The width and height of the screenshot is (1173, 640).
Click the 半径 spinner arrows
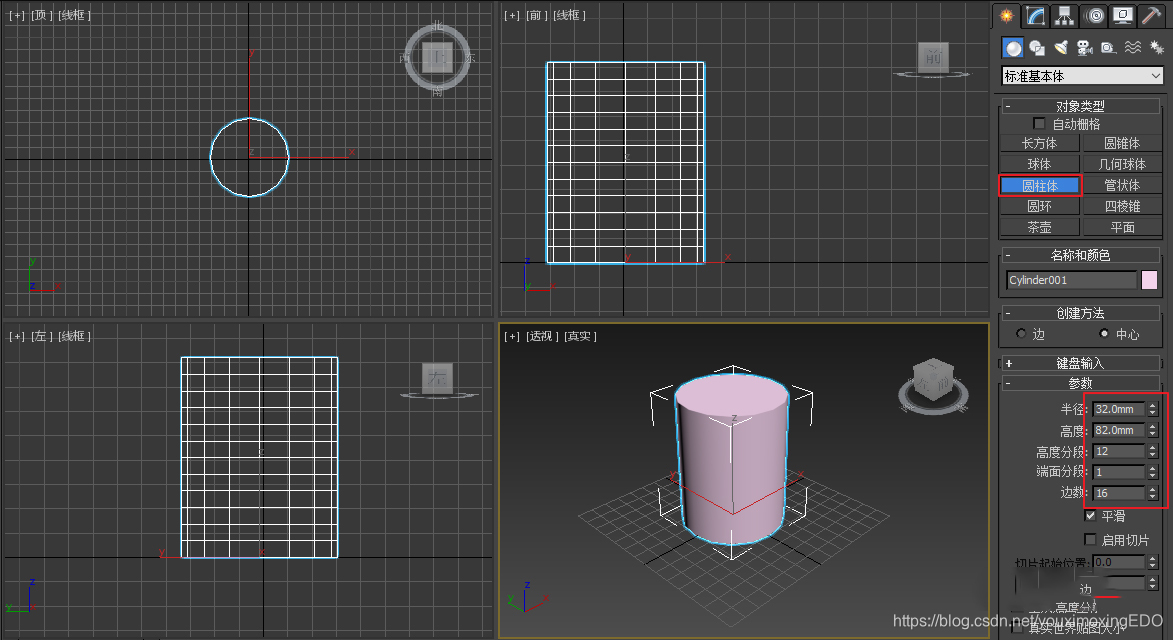(1153, 409)
